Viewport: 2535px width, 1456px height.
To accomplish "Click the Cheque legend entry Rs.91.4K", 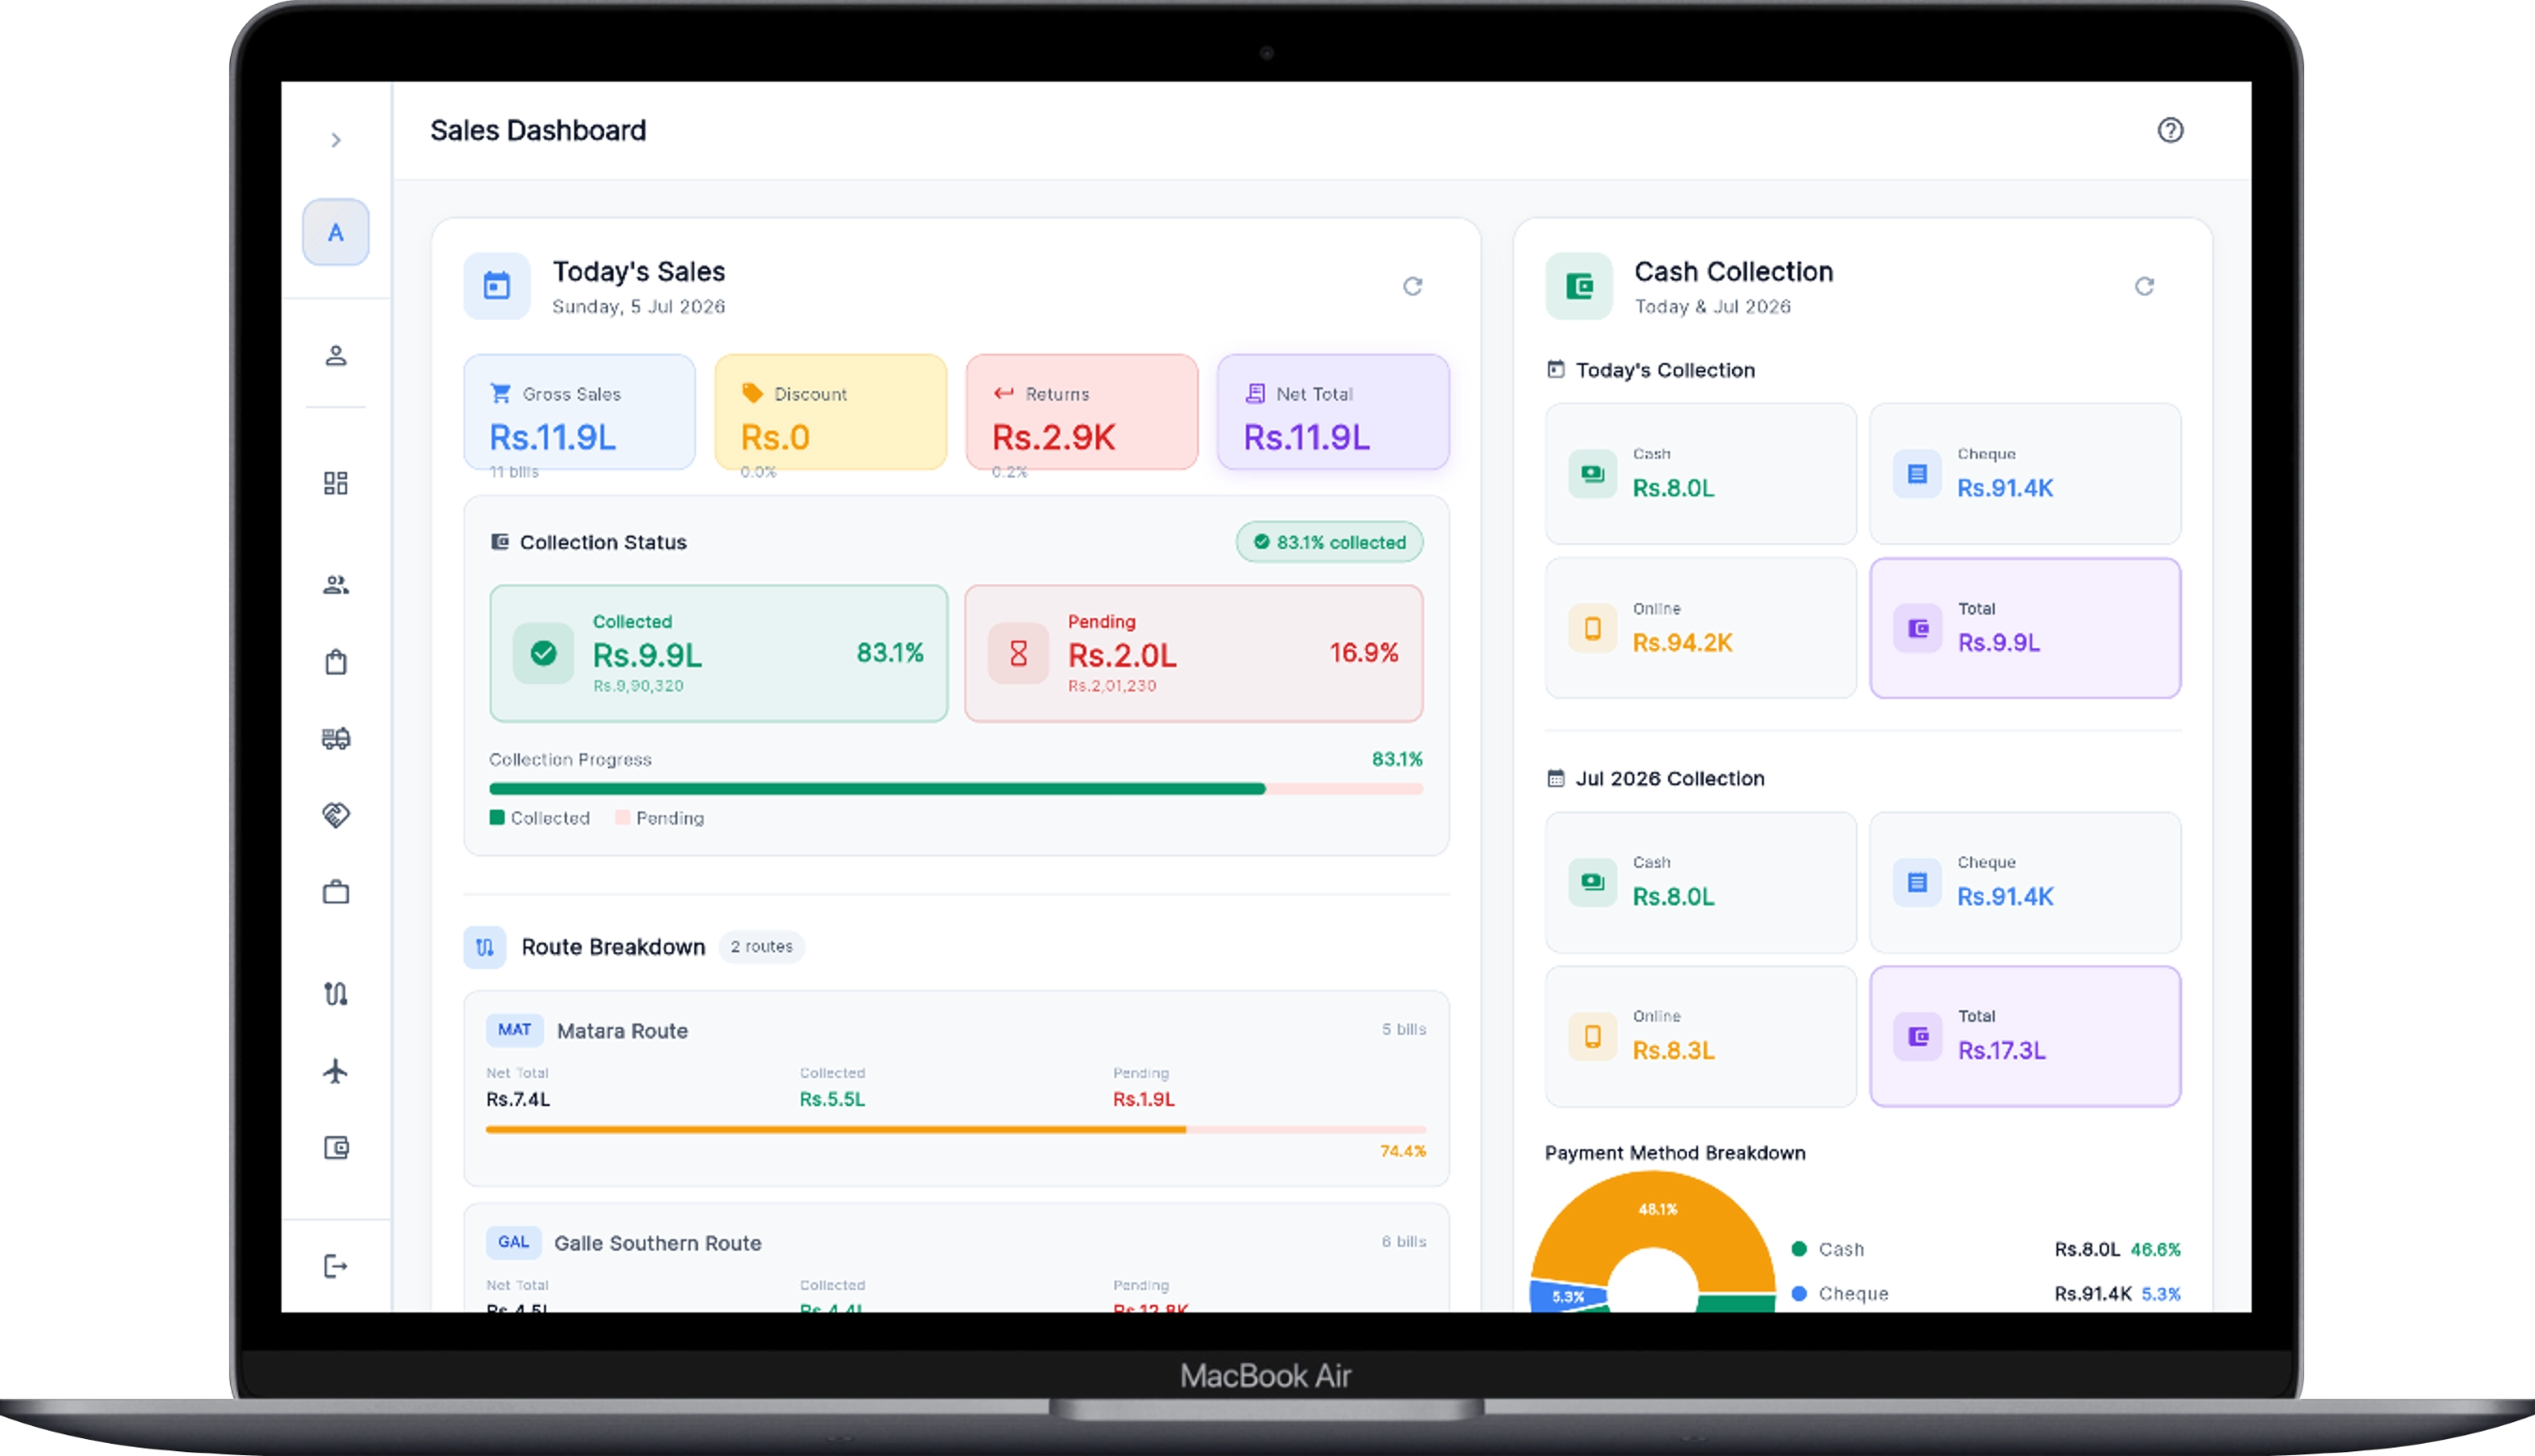I will (x=1986, y=1293).
